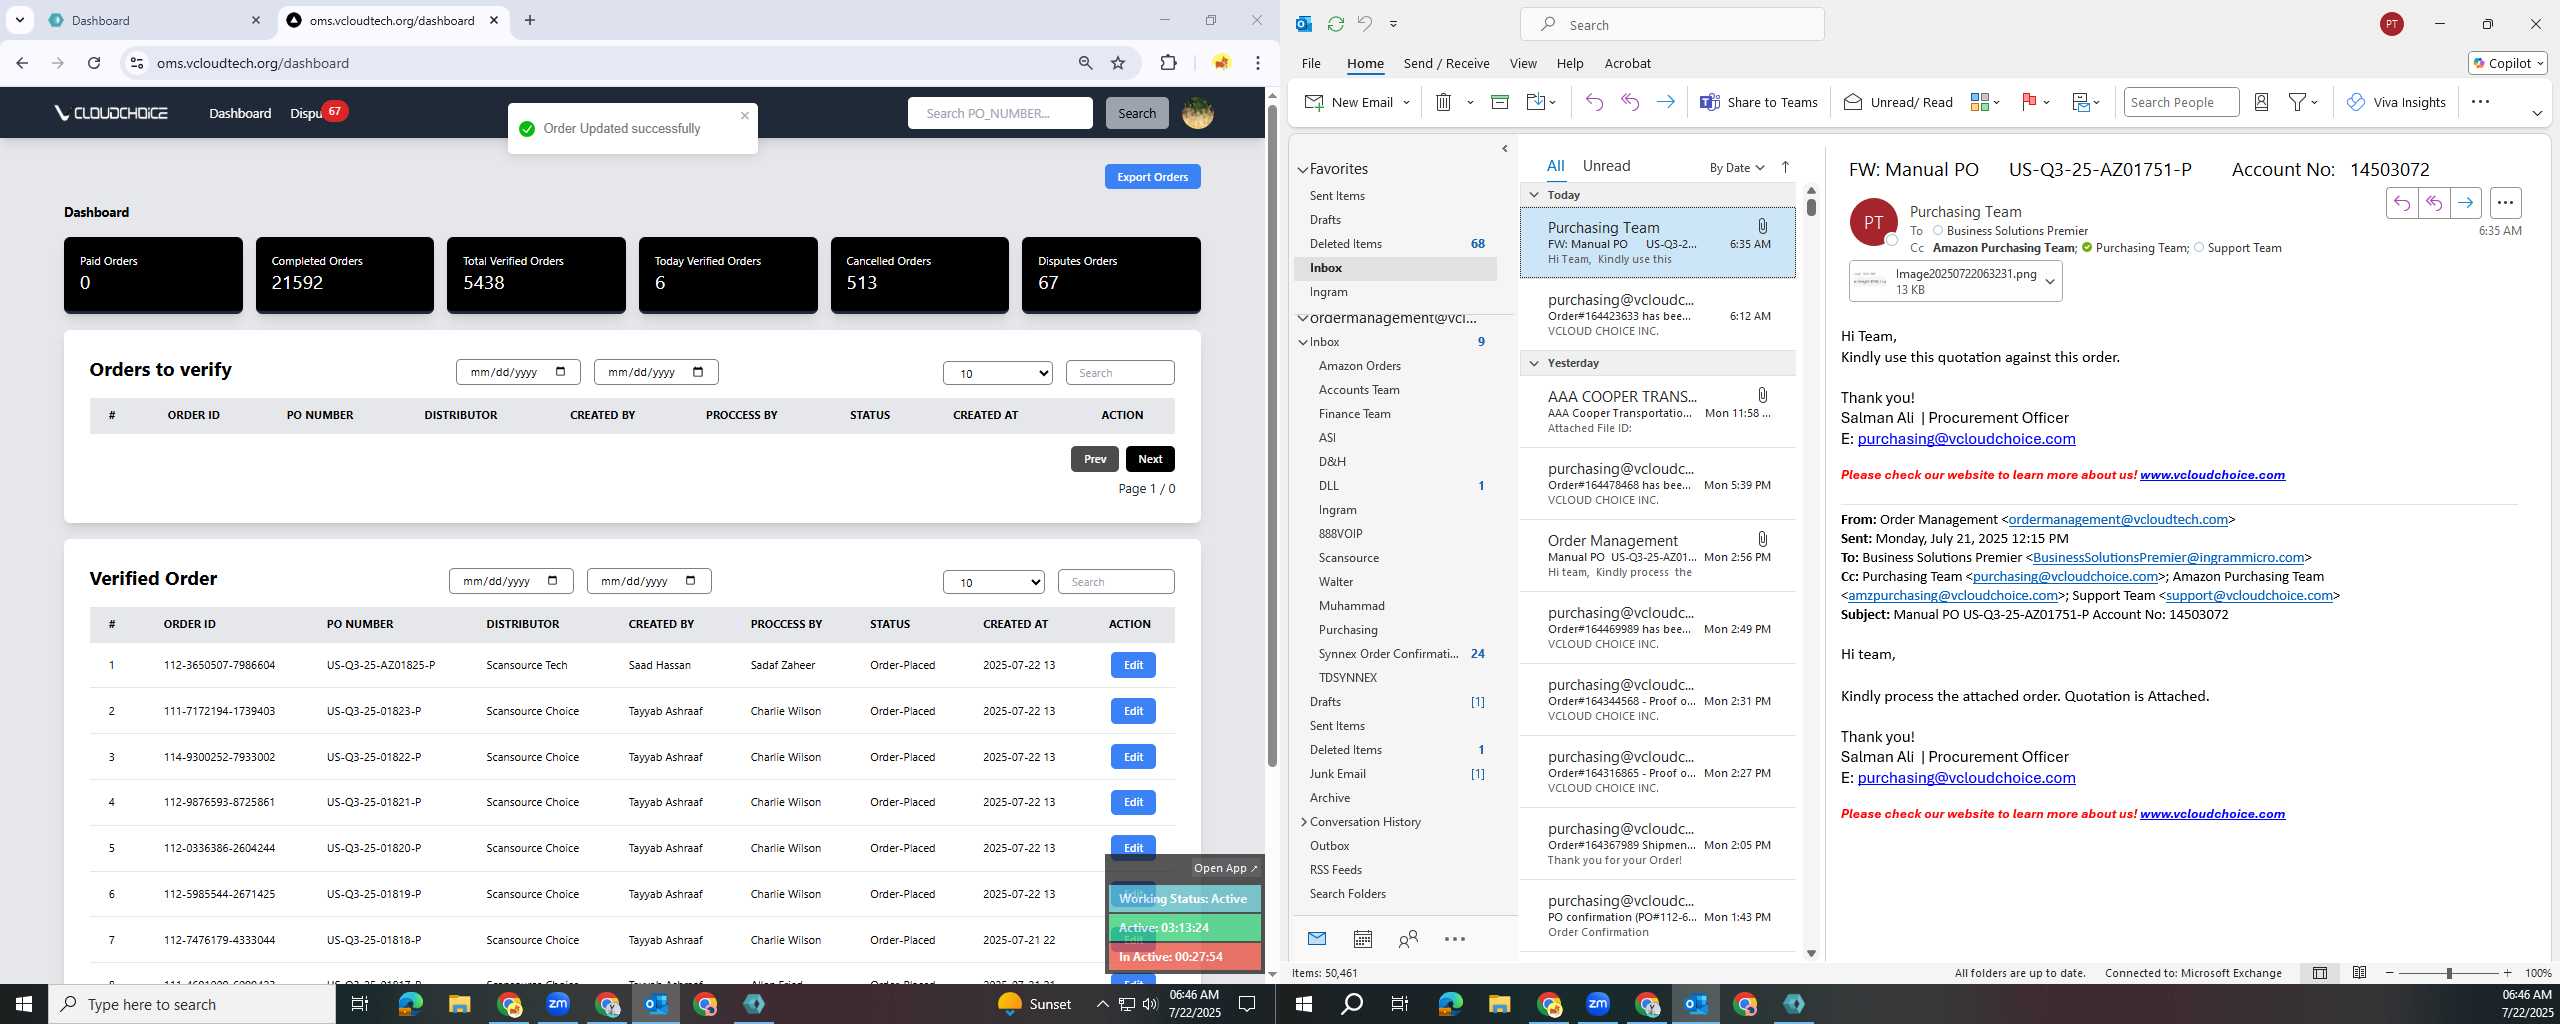Expand Conversation History folder
Screen dimensions: 2560x1024
[1303, 822]
